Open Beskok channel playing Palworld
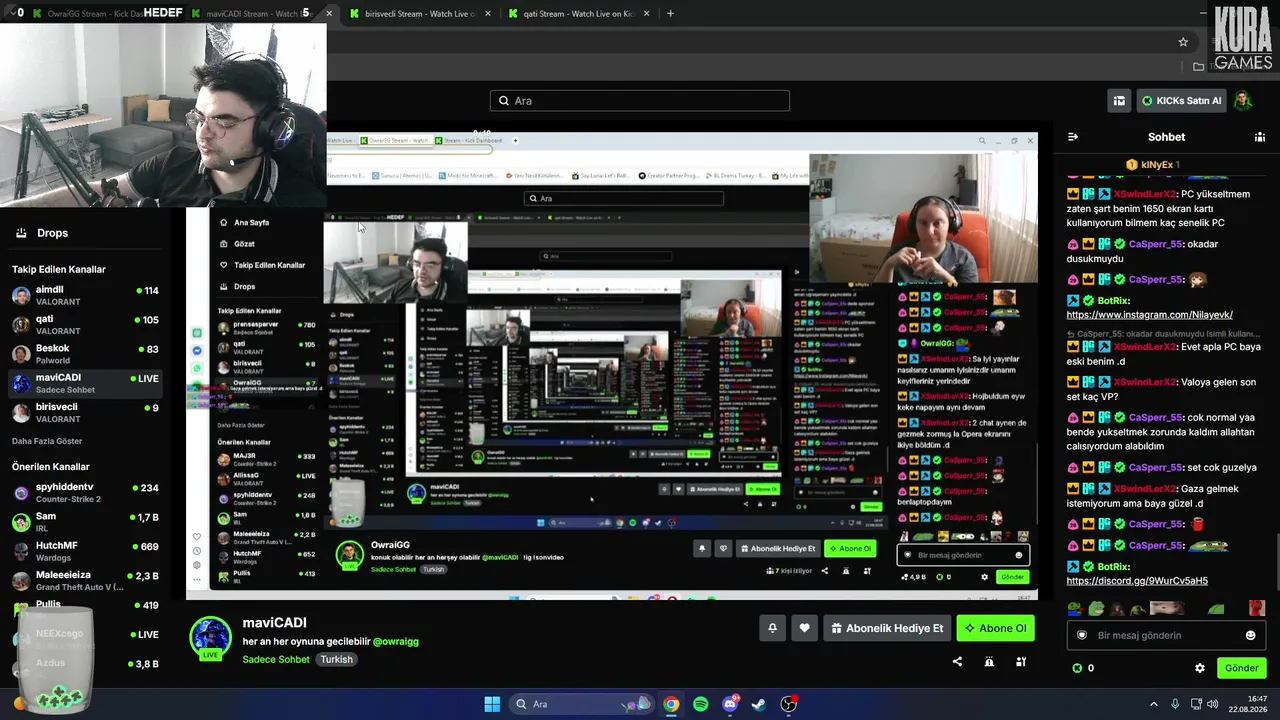This screenshot has height=720, width=1280. click(85, 354)
